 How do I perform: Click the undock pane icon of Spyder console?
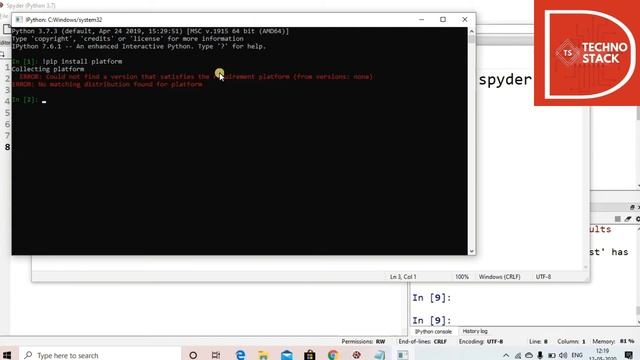632,207
